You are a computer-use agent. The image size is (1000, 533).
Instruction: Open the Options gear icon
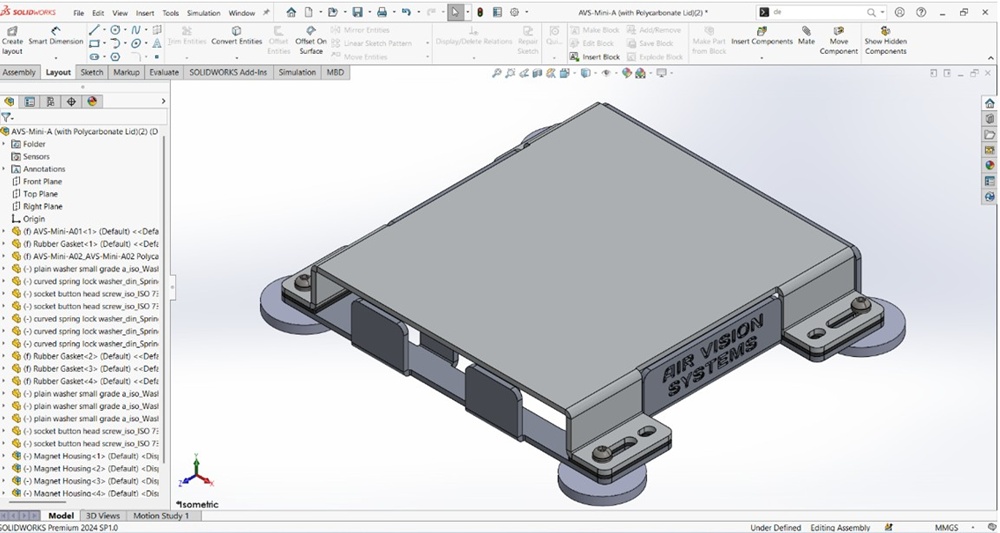coord(514,12)
